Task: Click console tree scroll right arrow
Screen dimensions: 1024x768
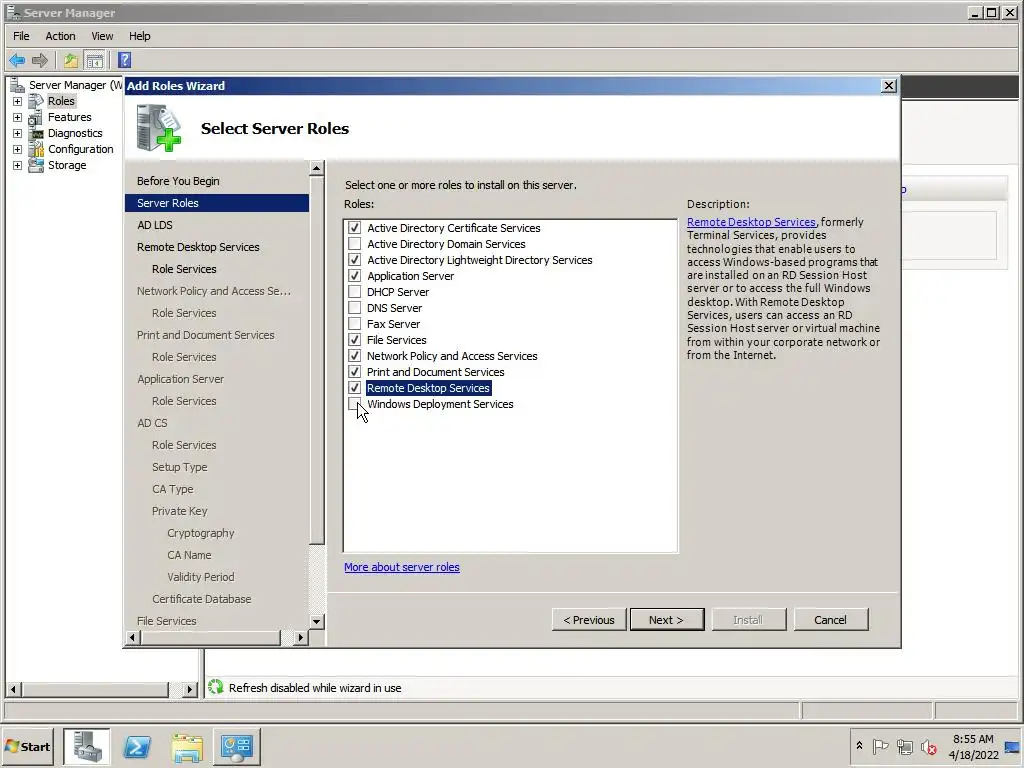Action: click(190, 689)
